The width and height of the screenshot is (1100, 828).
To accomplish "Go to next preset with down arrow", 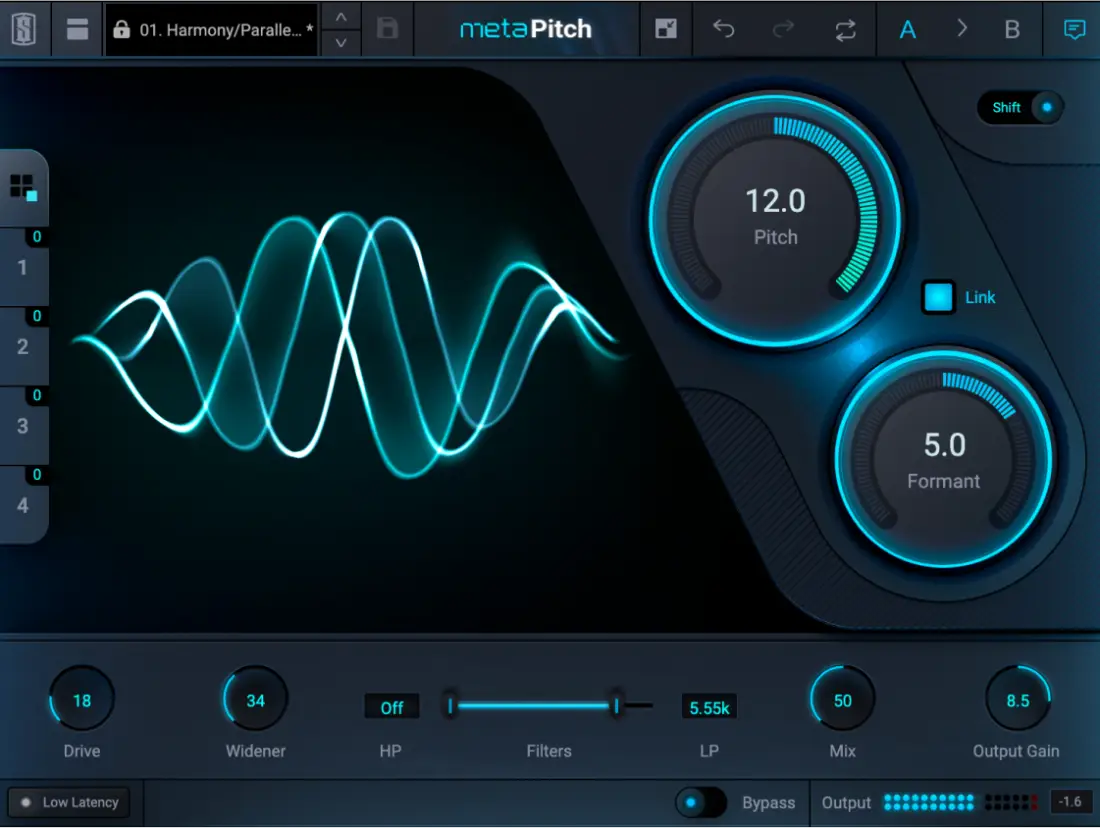I will (x=341, y=42).
